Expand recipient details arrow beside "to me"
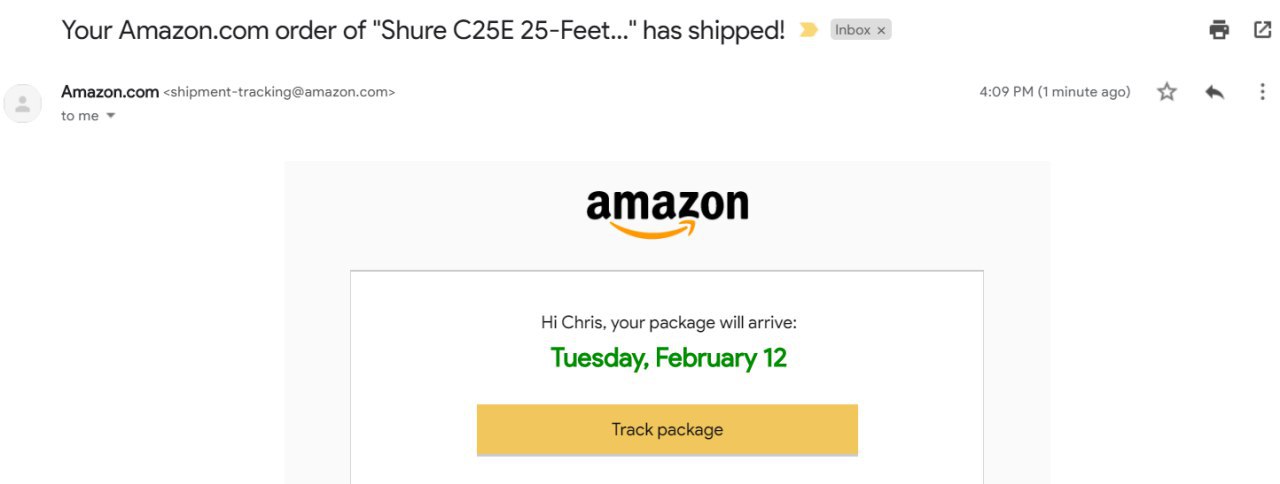This screenshot has width=1280, height=484. (x=110, y=116)
